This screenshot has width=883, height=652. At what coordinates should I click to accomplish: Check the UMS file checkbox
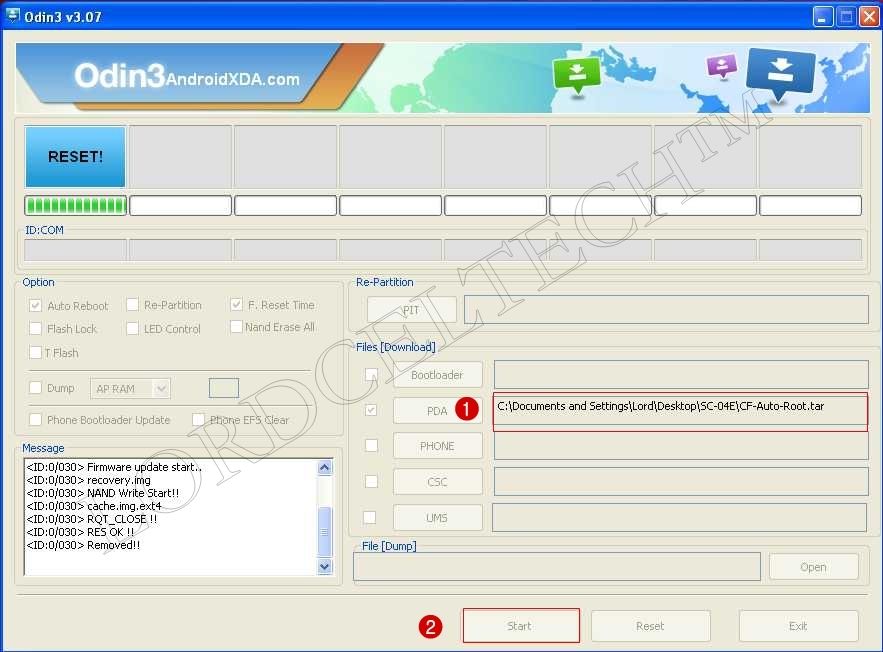click(x=370, y=517)
